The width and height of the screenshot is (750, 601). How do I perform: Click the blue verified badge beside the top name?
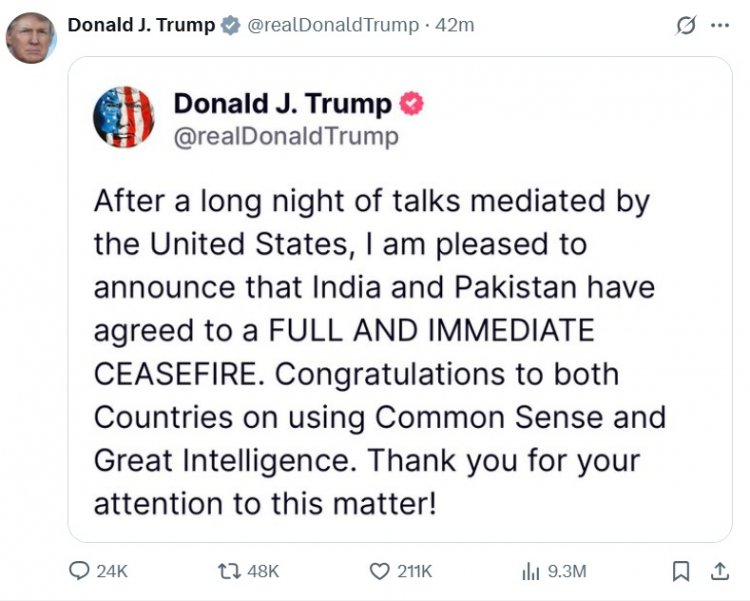[231, 26]
